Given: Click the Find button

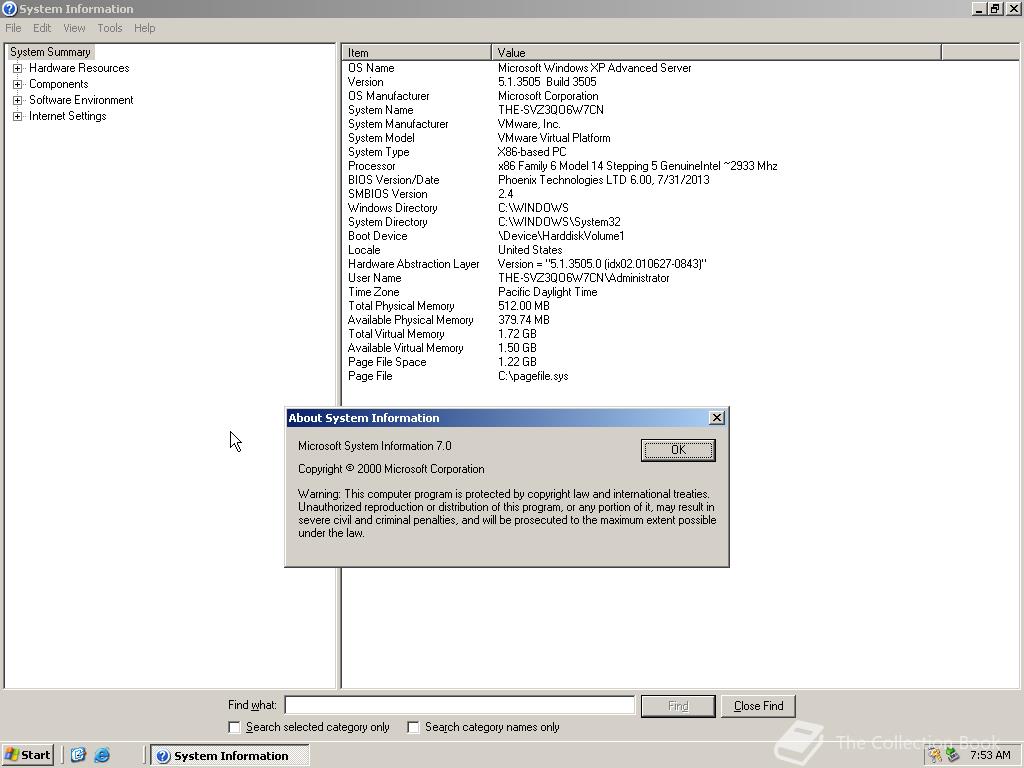Looking at the screenshot, I should pos(678,706).
